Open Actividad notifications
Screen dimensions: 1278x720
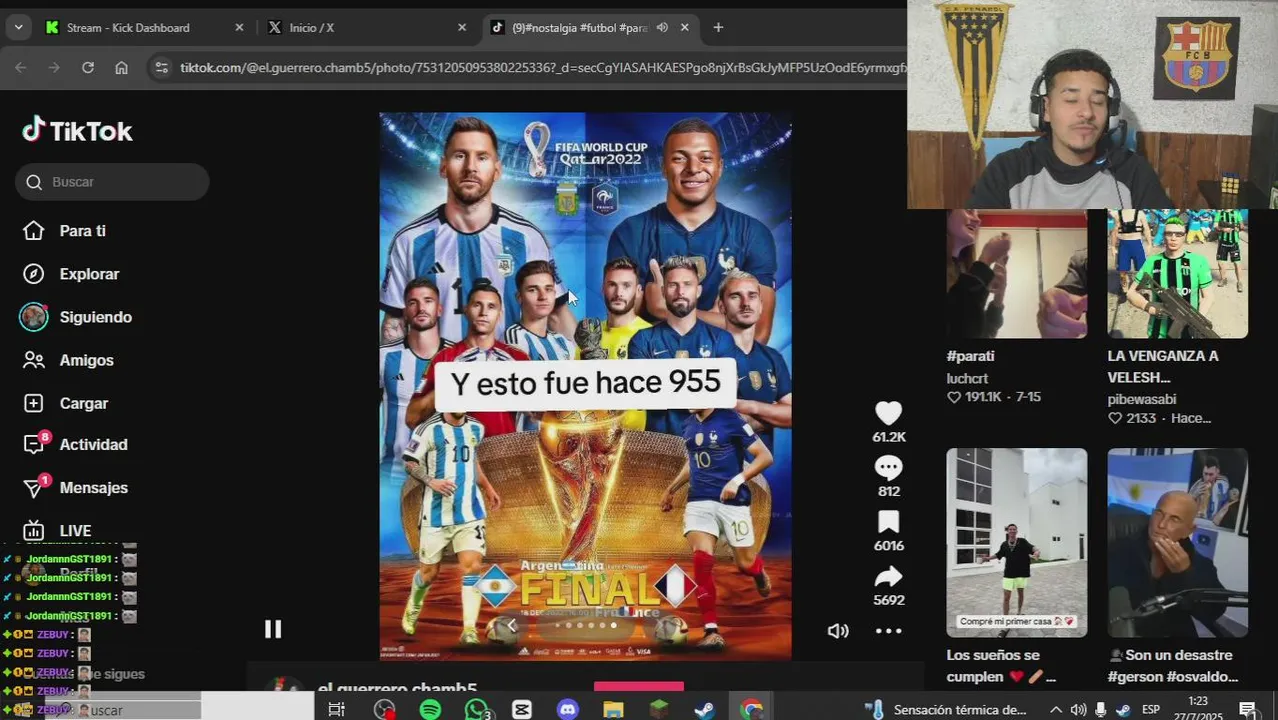(x=93, y=445)
